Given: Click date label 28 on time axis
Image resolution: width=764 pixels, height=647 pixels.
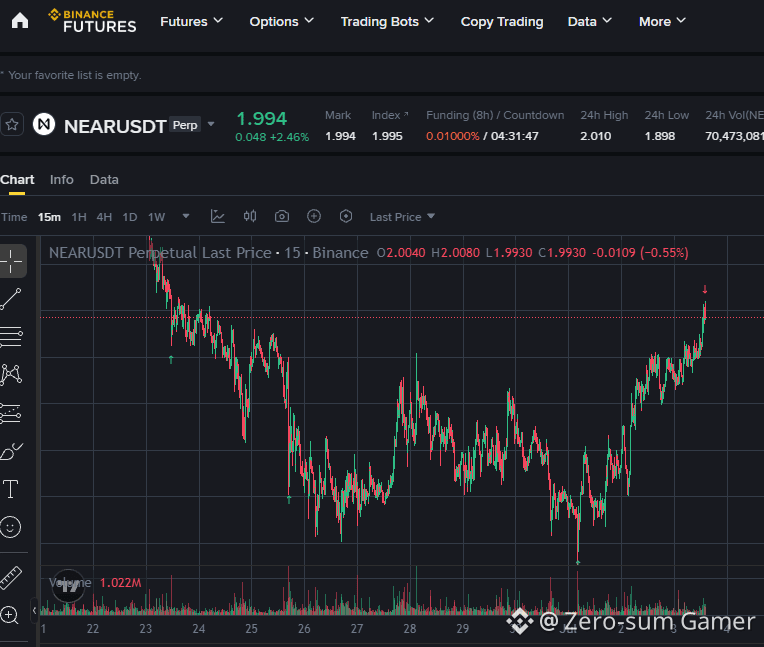Looking at the screenshot, I should [410, 629].
